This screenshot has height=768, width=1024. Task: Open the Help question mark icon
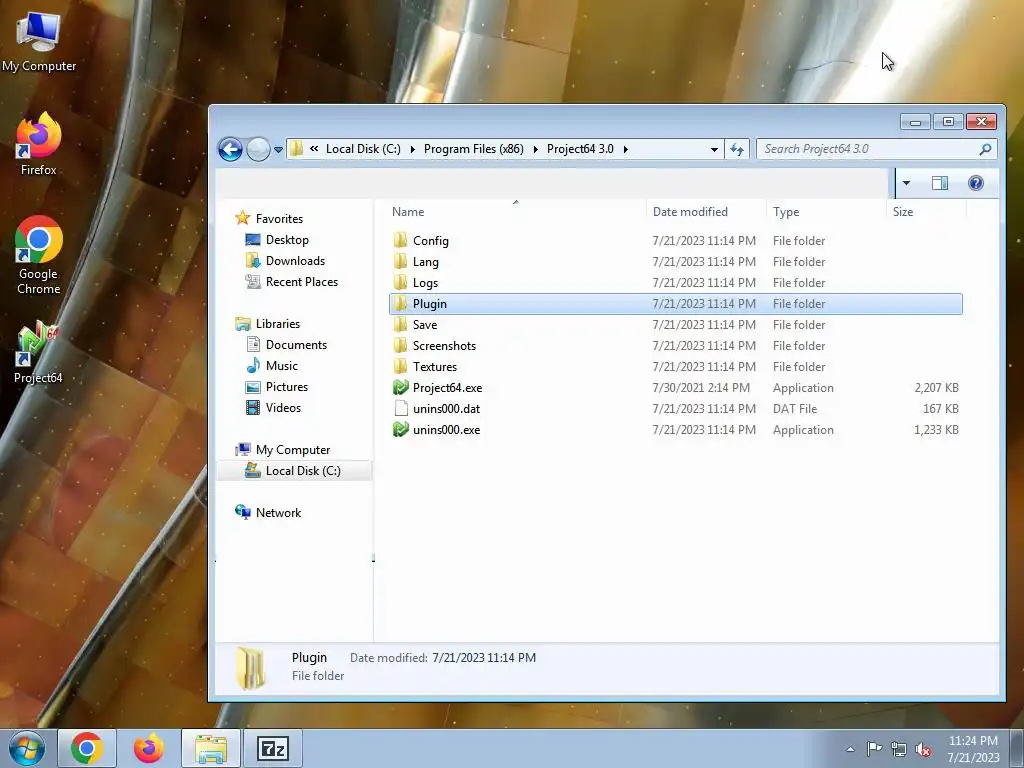(976, 183)
